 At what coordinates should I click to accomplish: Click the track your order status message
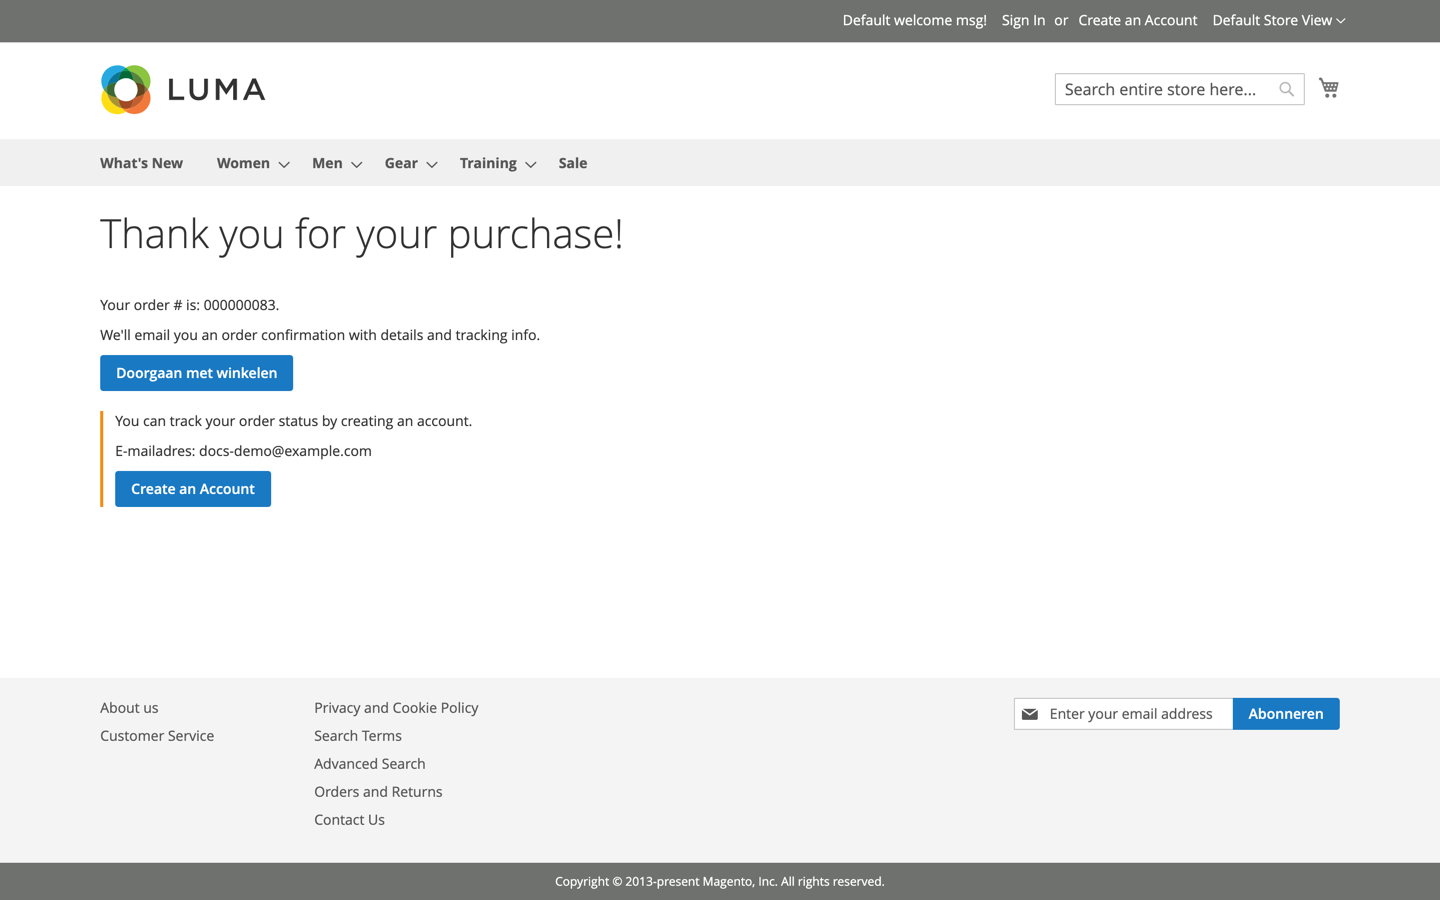pyautogui.click(x=293, y=421)
